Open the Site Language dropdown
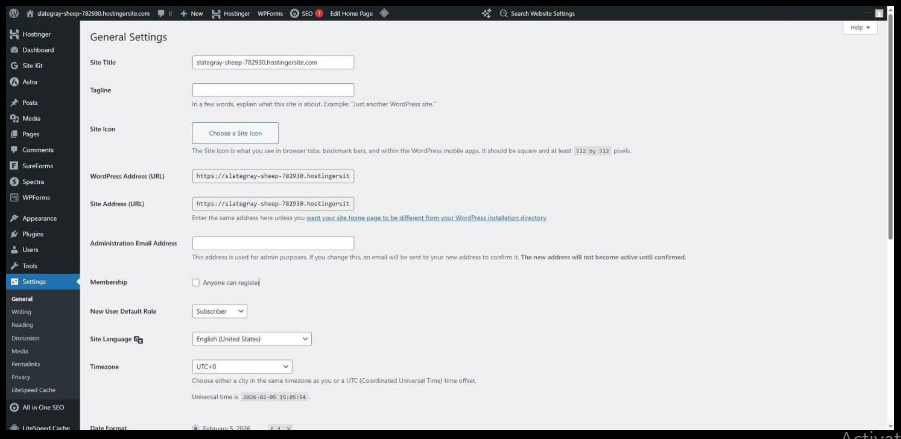The image size is (901, 439). [252, 339]
